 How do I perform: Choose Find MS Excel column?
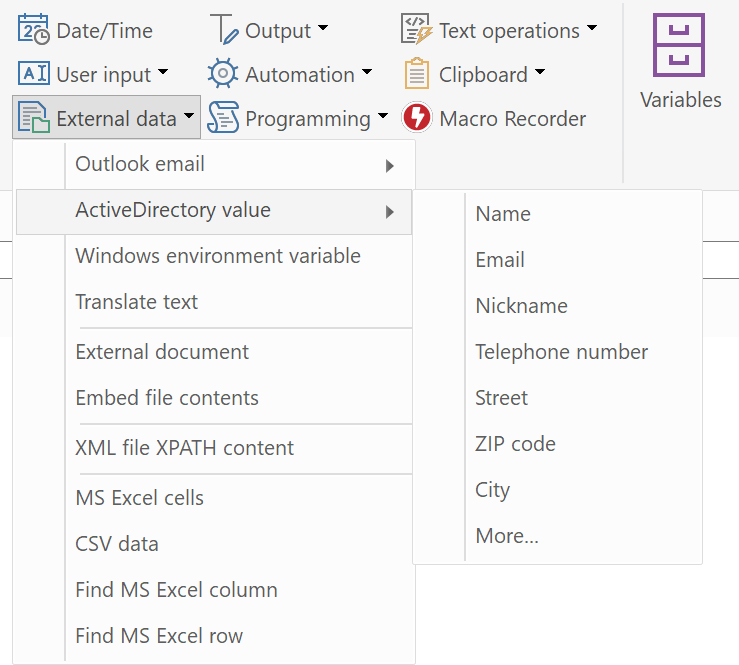pos(214,590)
